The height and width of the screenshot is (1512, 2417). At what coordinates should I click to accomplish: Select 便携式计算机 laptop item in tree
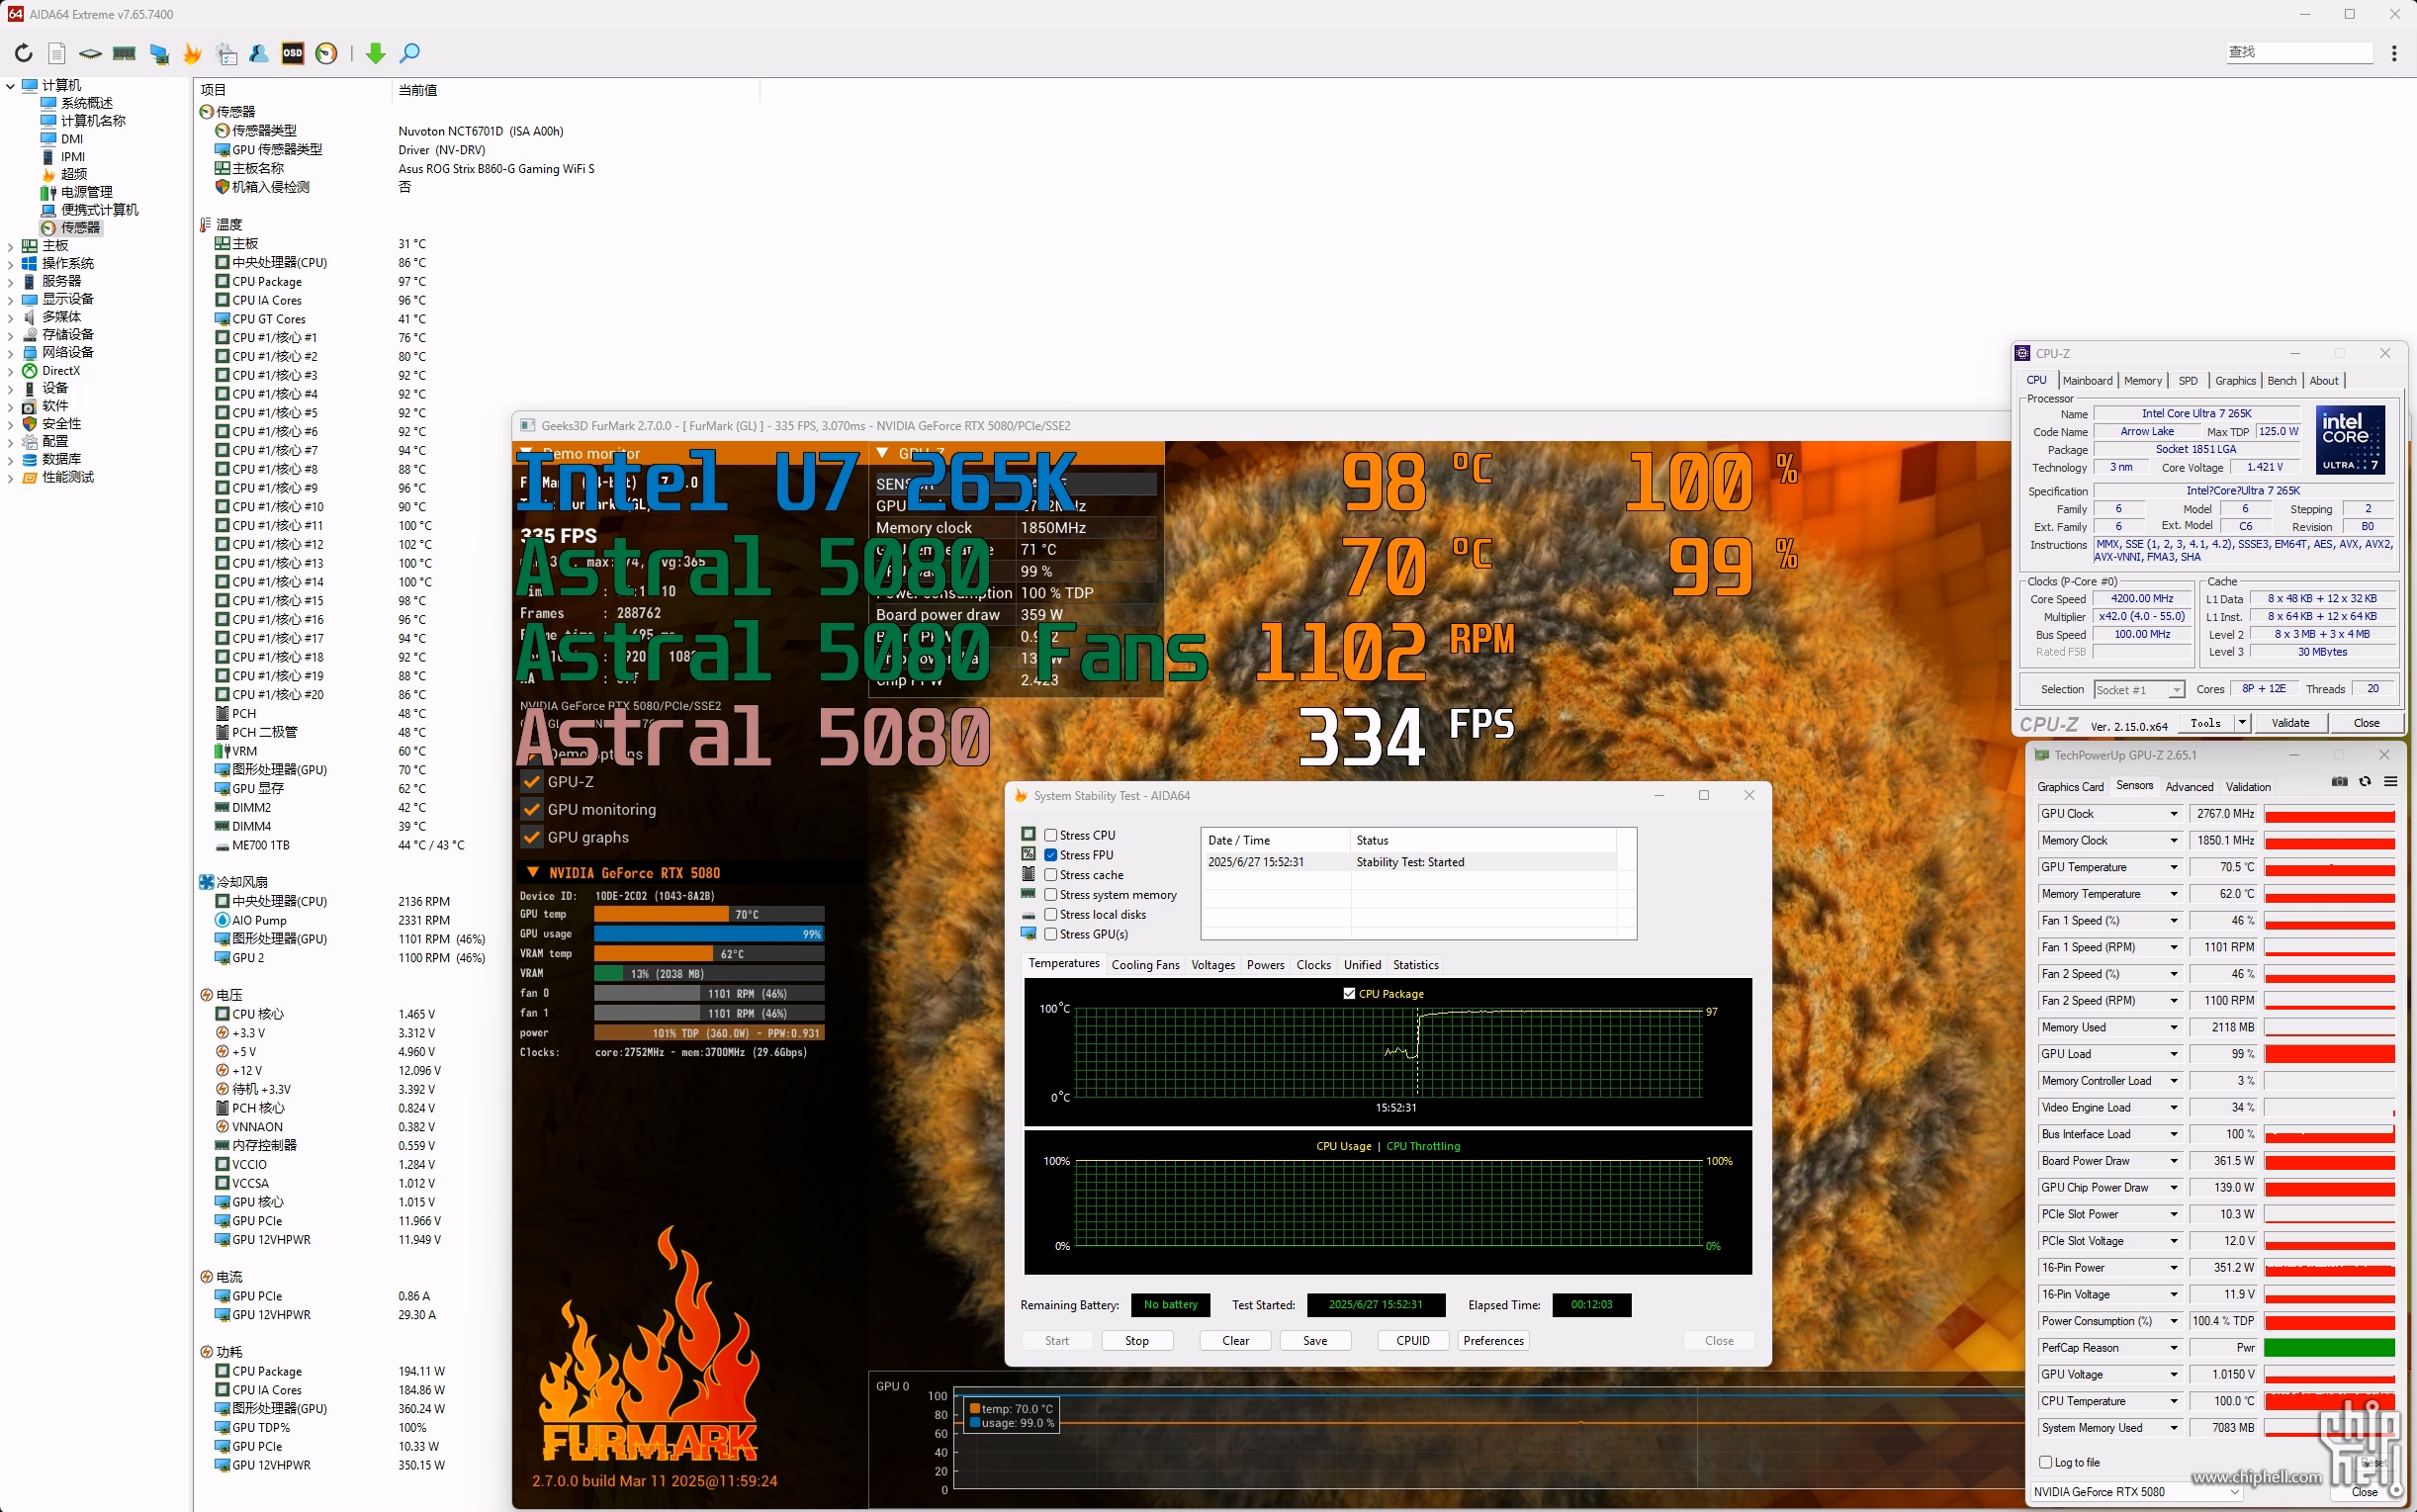pos(90,209)
